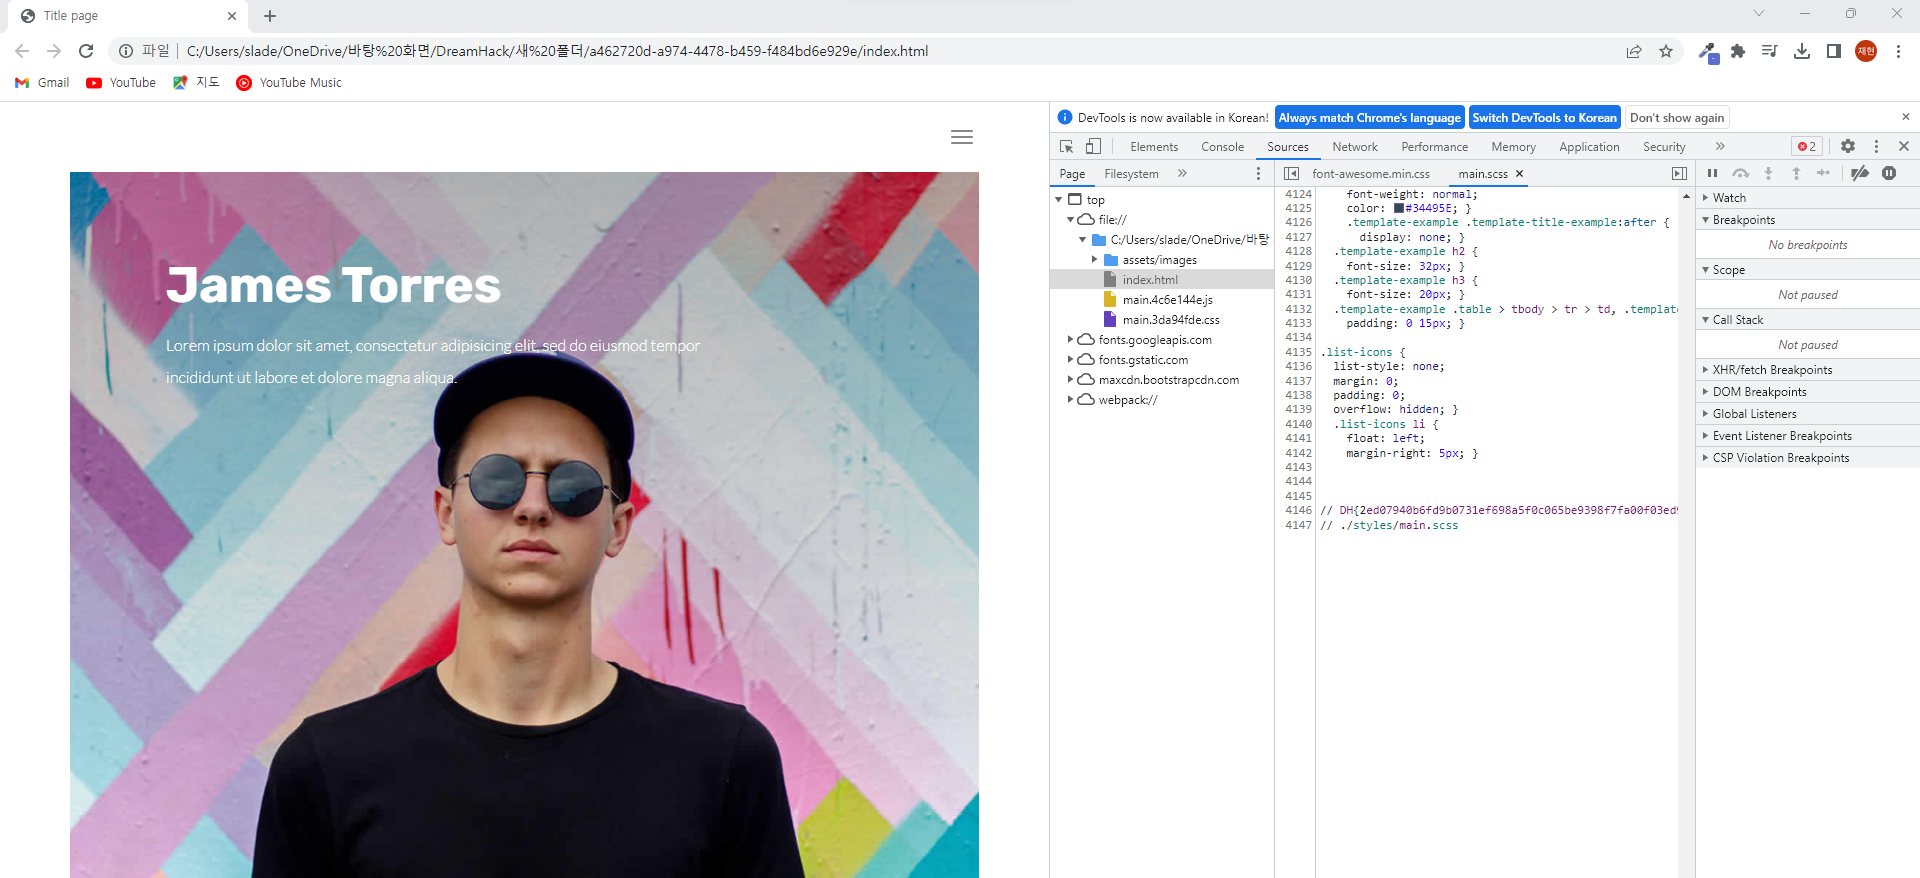Pause script execution
This screenshot has height=878, width=1920.
pyautogui.click(x=1712, y=173)
